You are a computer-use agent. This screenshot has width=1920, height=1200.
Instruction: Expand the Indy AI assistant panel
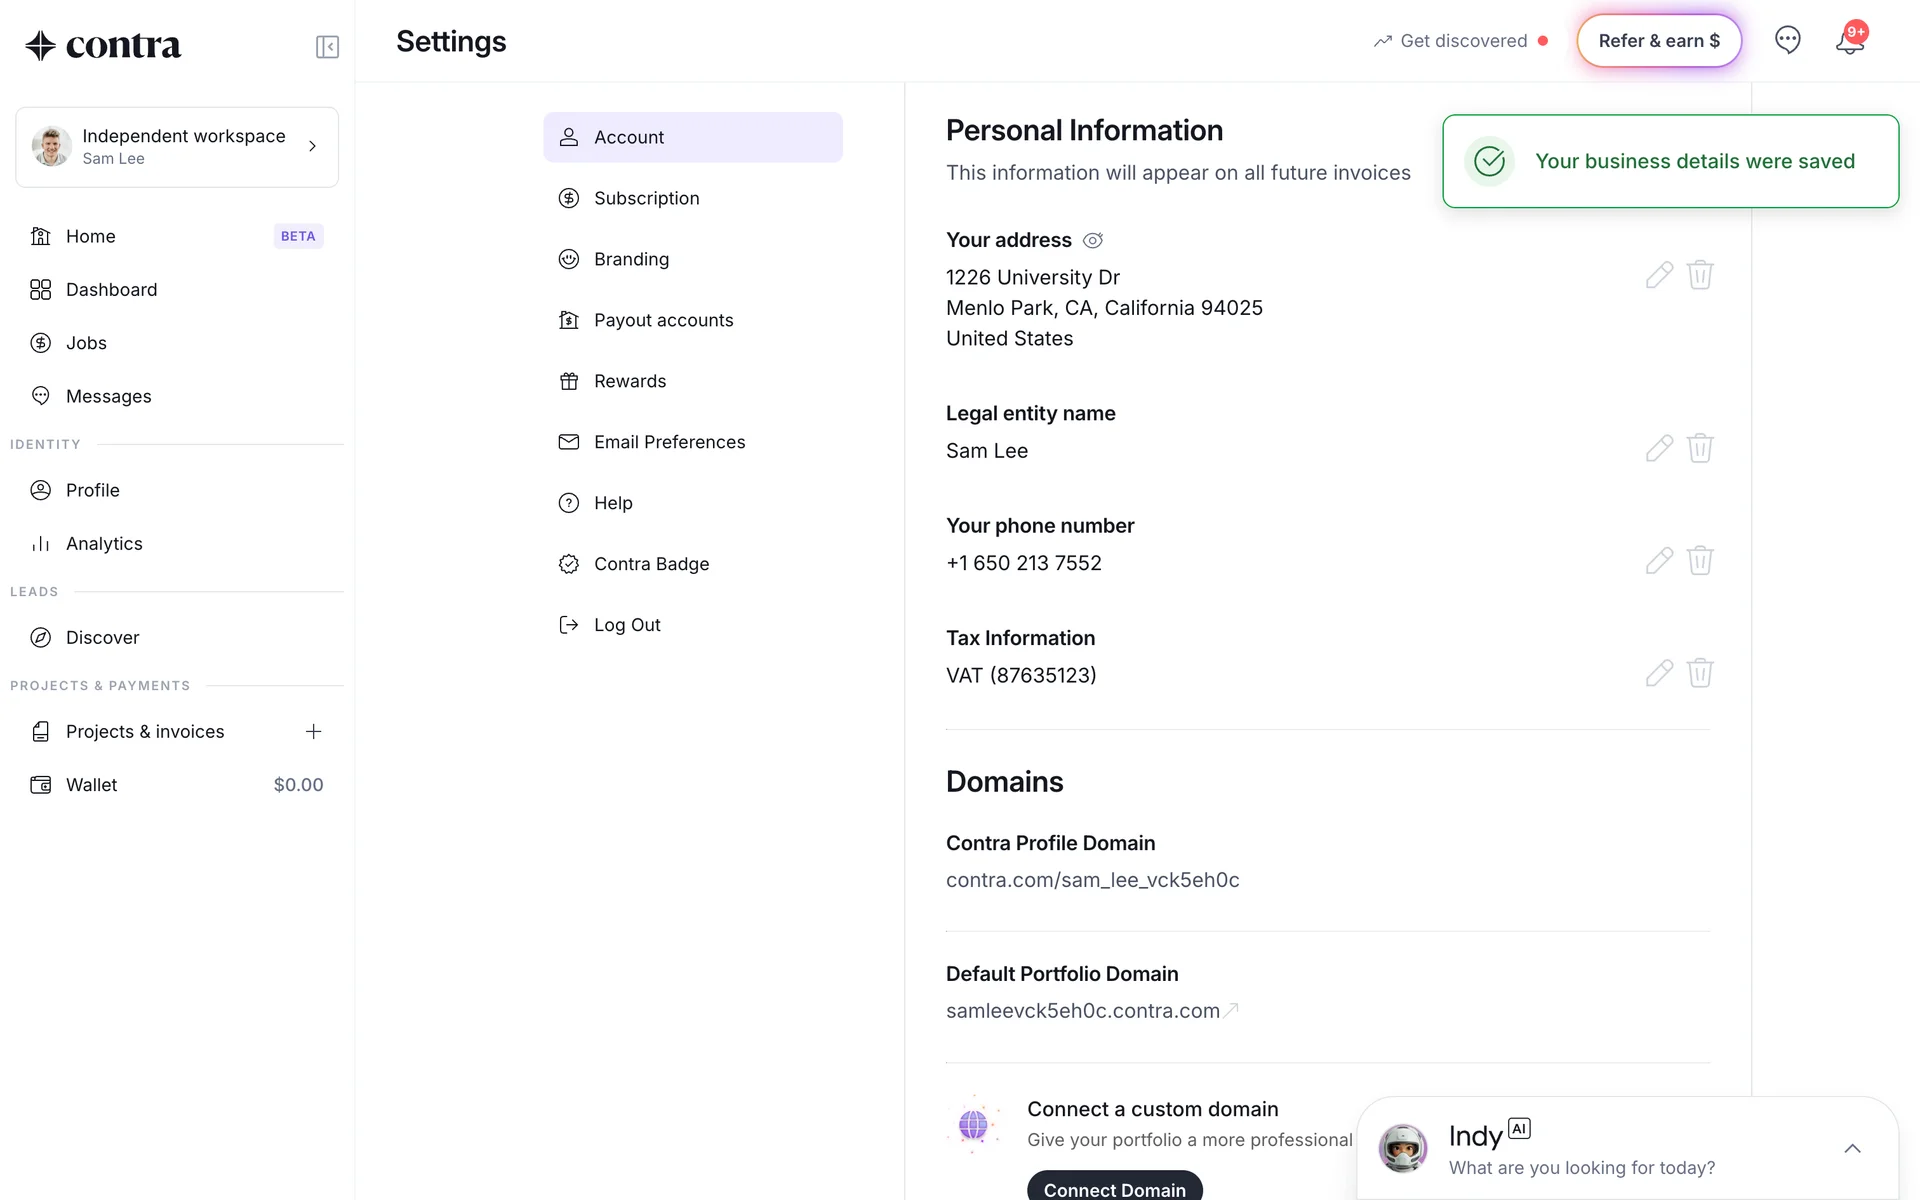click(1852, 1149)
